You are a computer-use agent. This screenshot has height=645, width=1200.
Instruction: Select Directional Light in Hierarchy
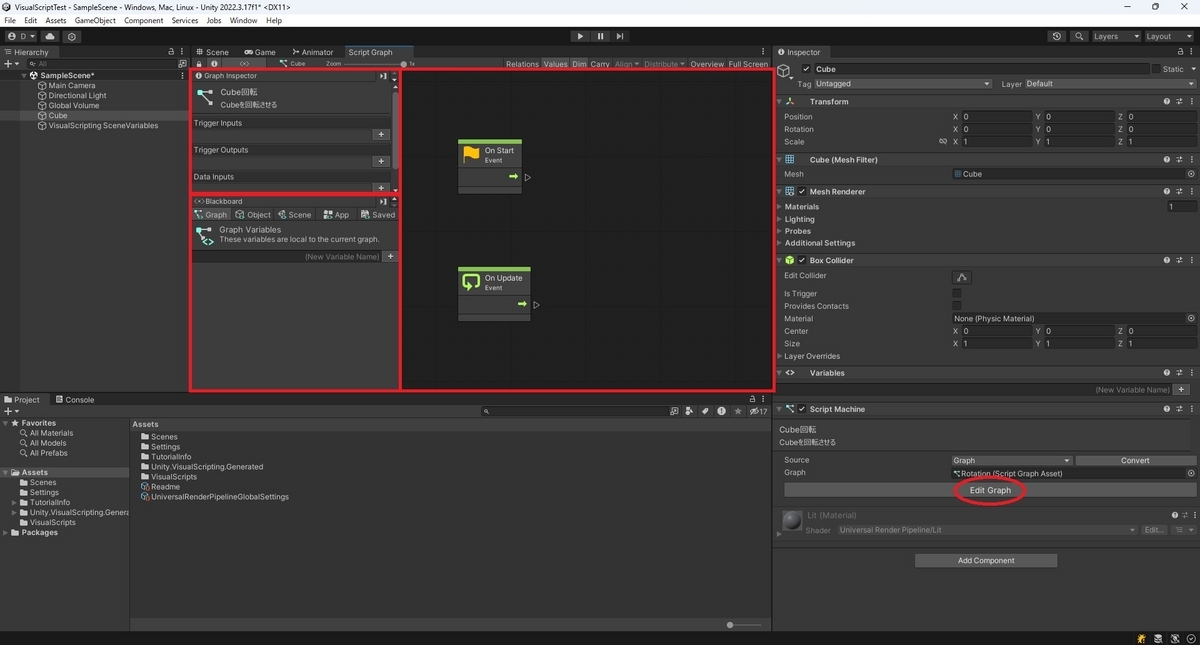[77, 96]
